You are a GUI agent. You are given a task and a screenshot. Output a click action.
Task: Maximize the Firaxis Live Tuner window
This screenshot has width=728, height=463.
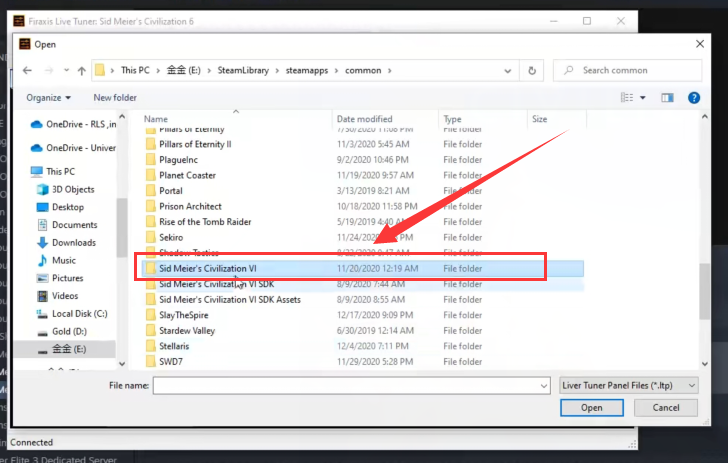pyautogui.click(x=587, y=21)
